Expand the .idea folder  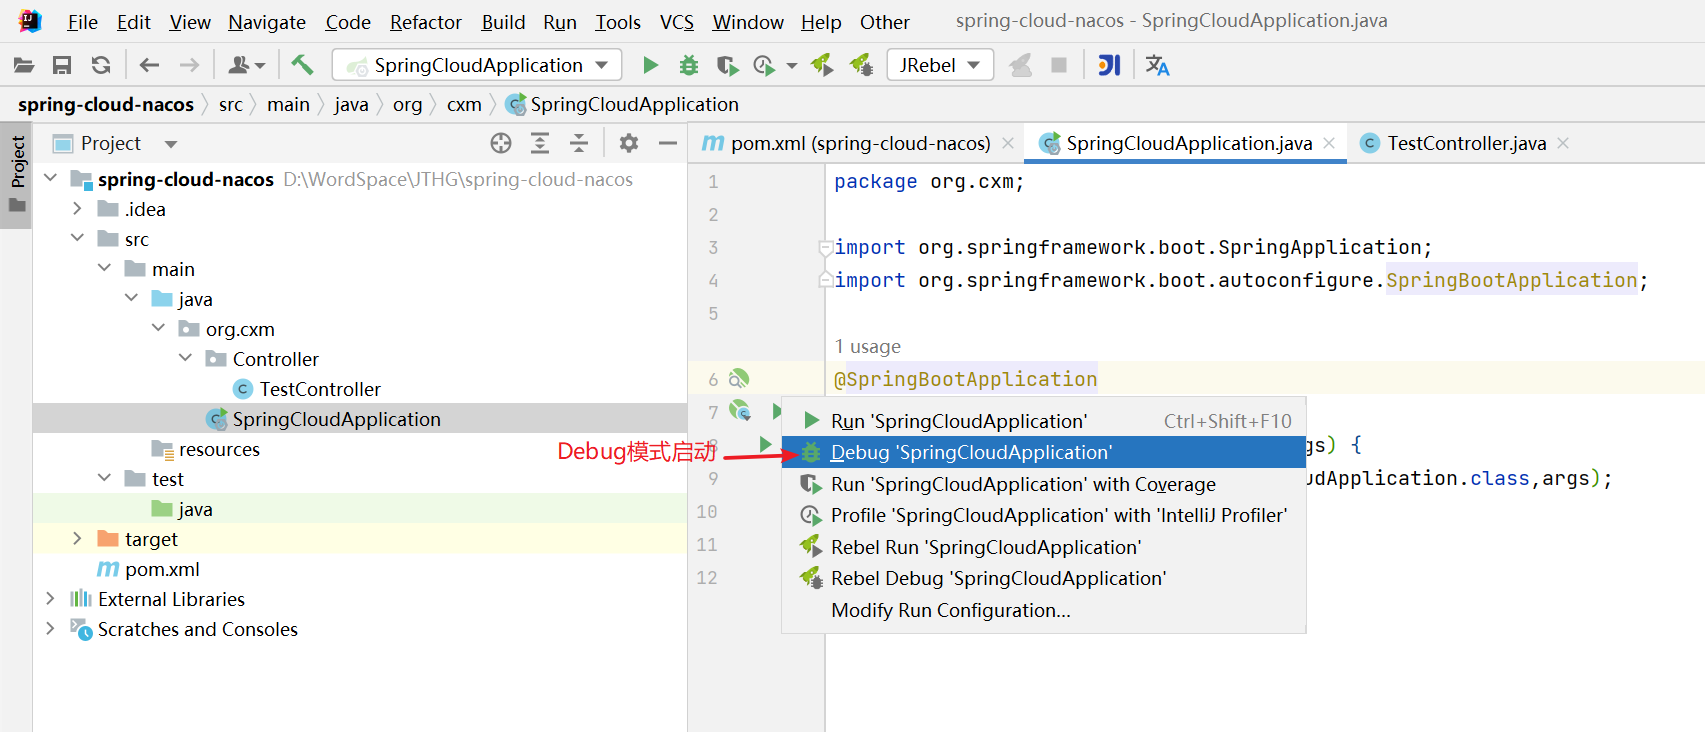78,208
